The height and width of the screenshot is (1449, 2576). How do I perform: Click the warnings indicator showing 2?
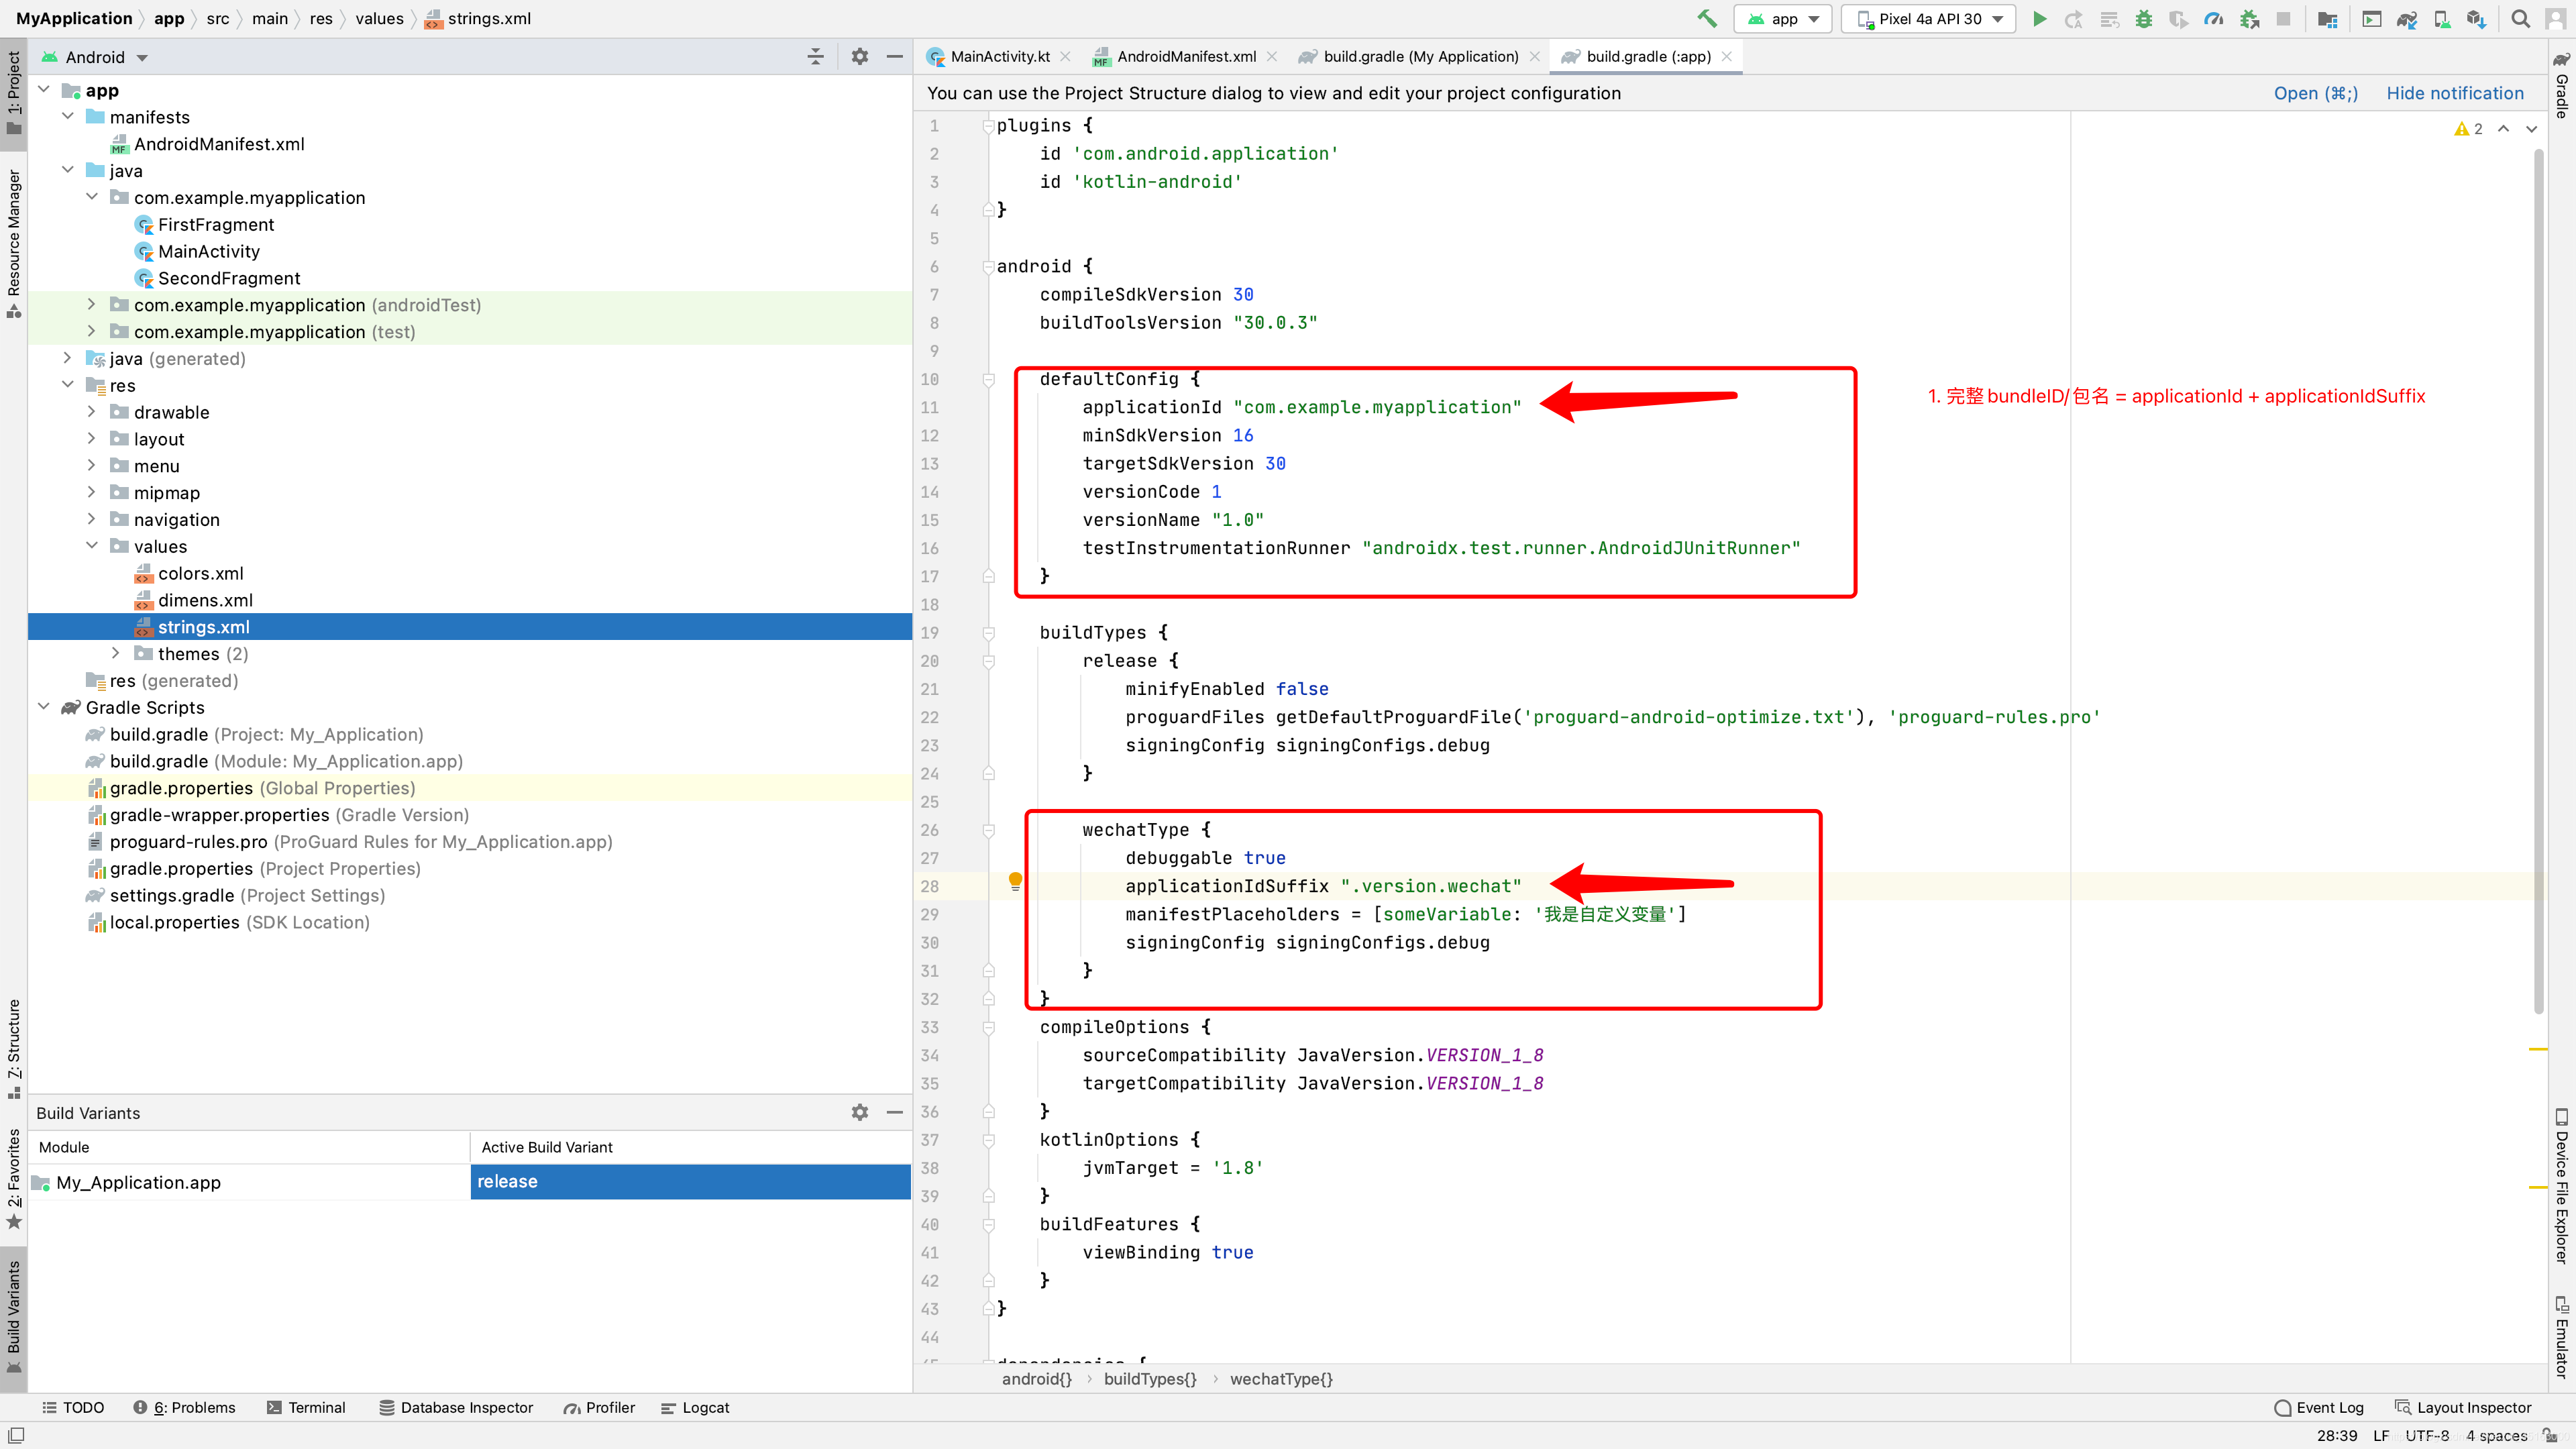click(x=2468, y=129)
